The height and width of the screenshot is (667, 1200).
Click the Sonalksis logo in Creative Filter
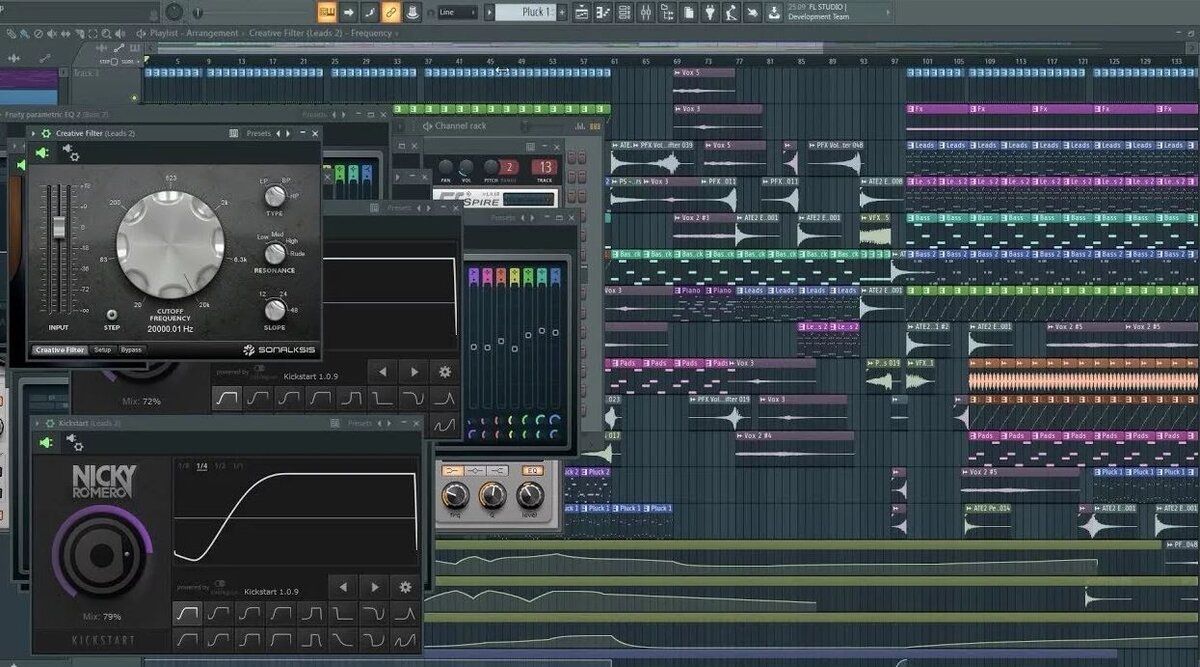pyautogui.click(x=277, y=349)
